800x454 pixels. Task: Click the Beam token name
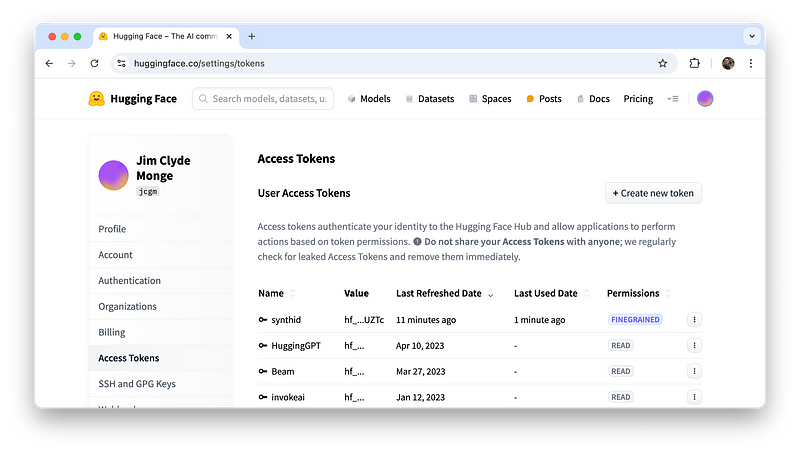(283, 371)
